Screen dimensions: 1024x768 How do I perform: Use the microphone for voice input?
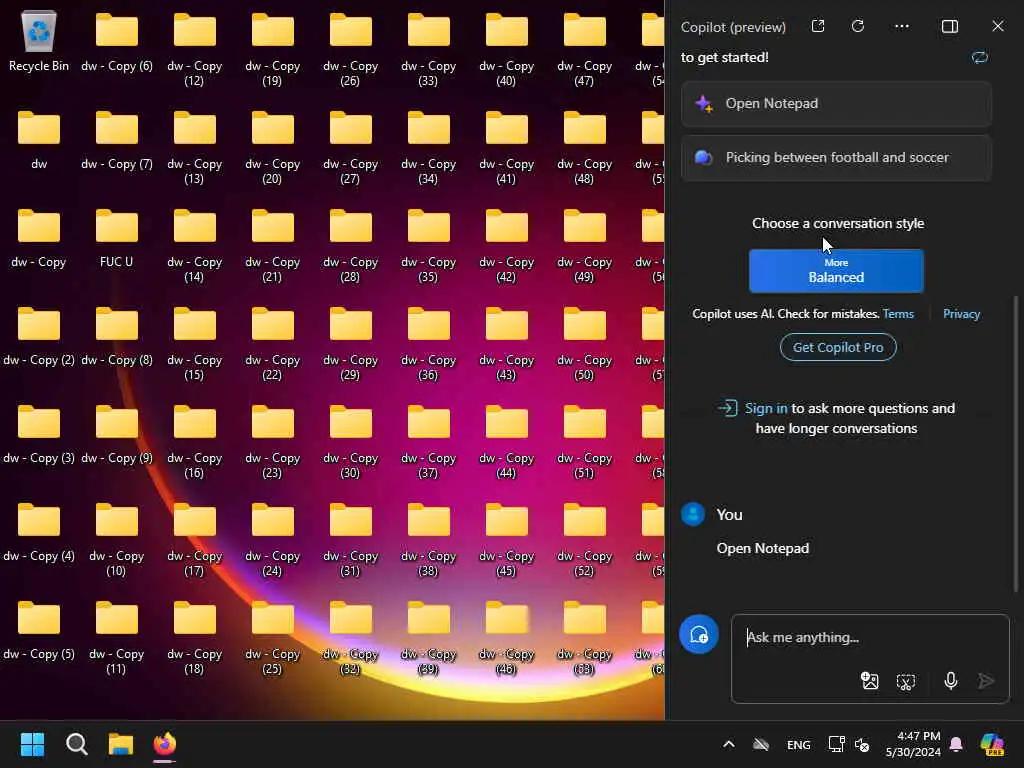tap(951, 681)
